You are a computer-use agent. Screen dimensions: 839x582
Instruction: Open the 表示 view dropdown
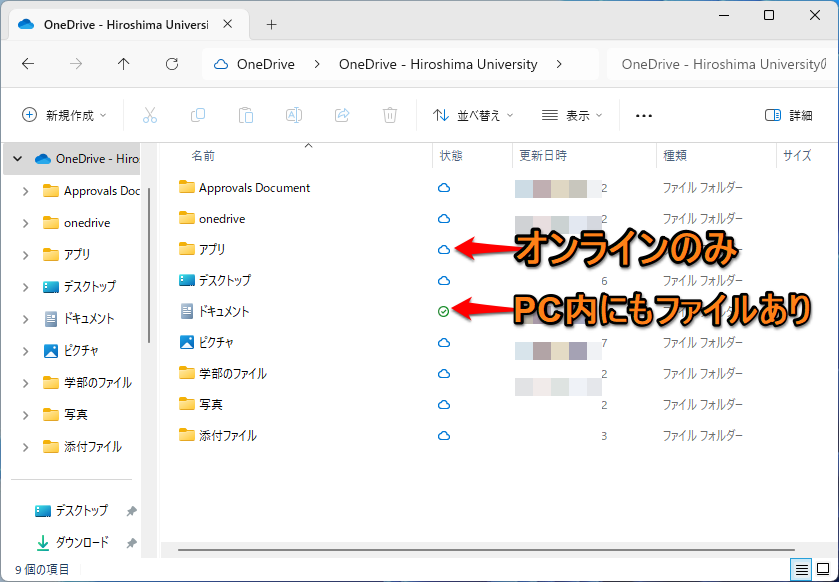(572, 115)
